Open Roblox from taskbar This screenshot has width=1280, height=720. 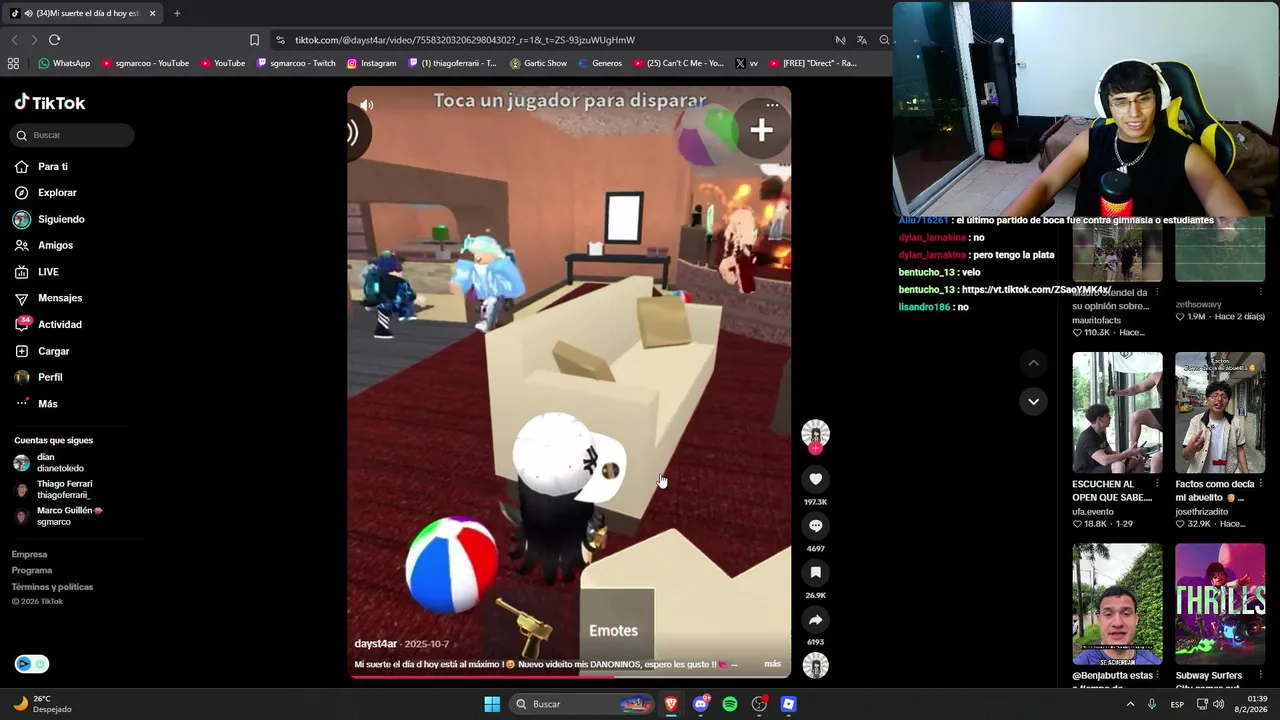click(x=788, y=704)
